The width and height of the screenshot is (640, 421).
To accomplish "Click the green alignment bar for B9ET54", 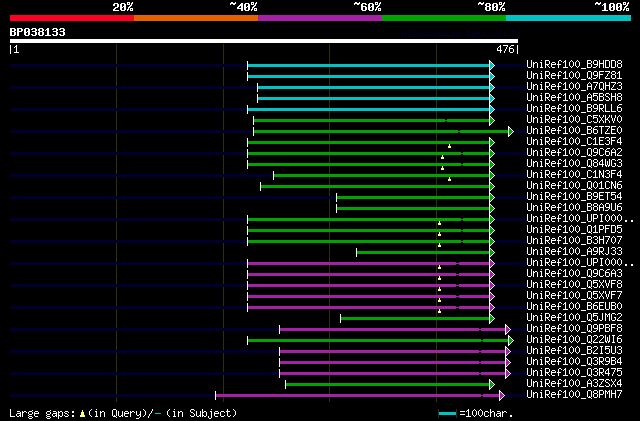I will click(x=413, y=198).
